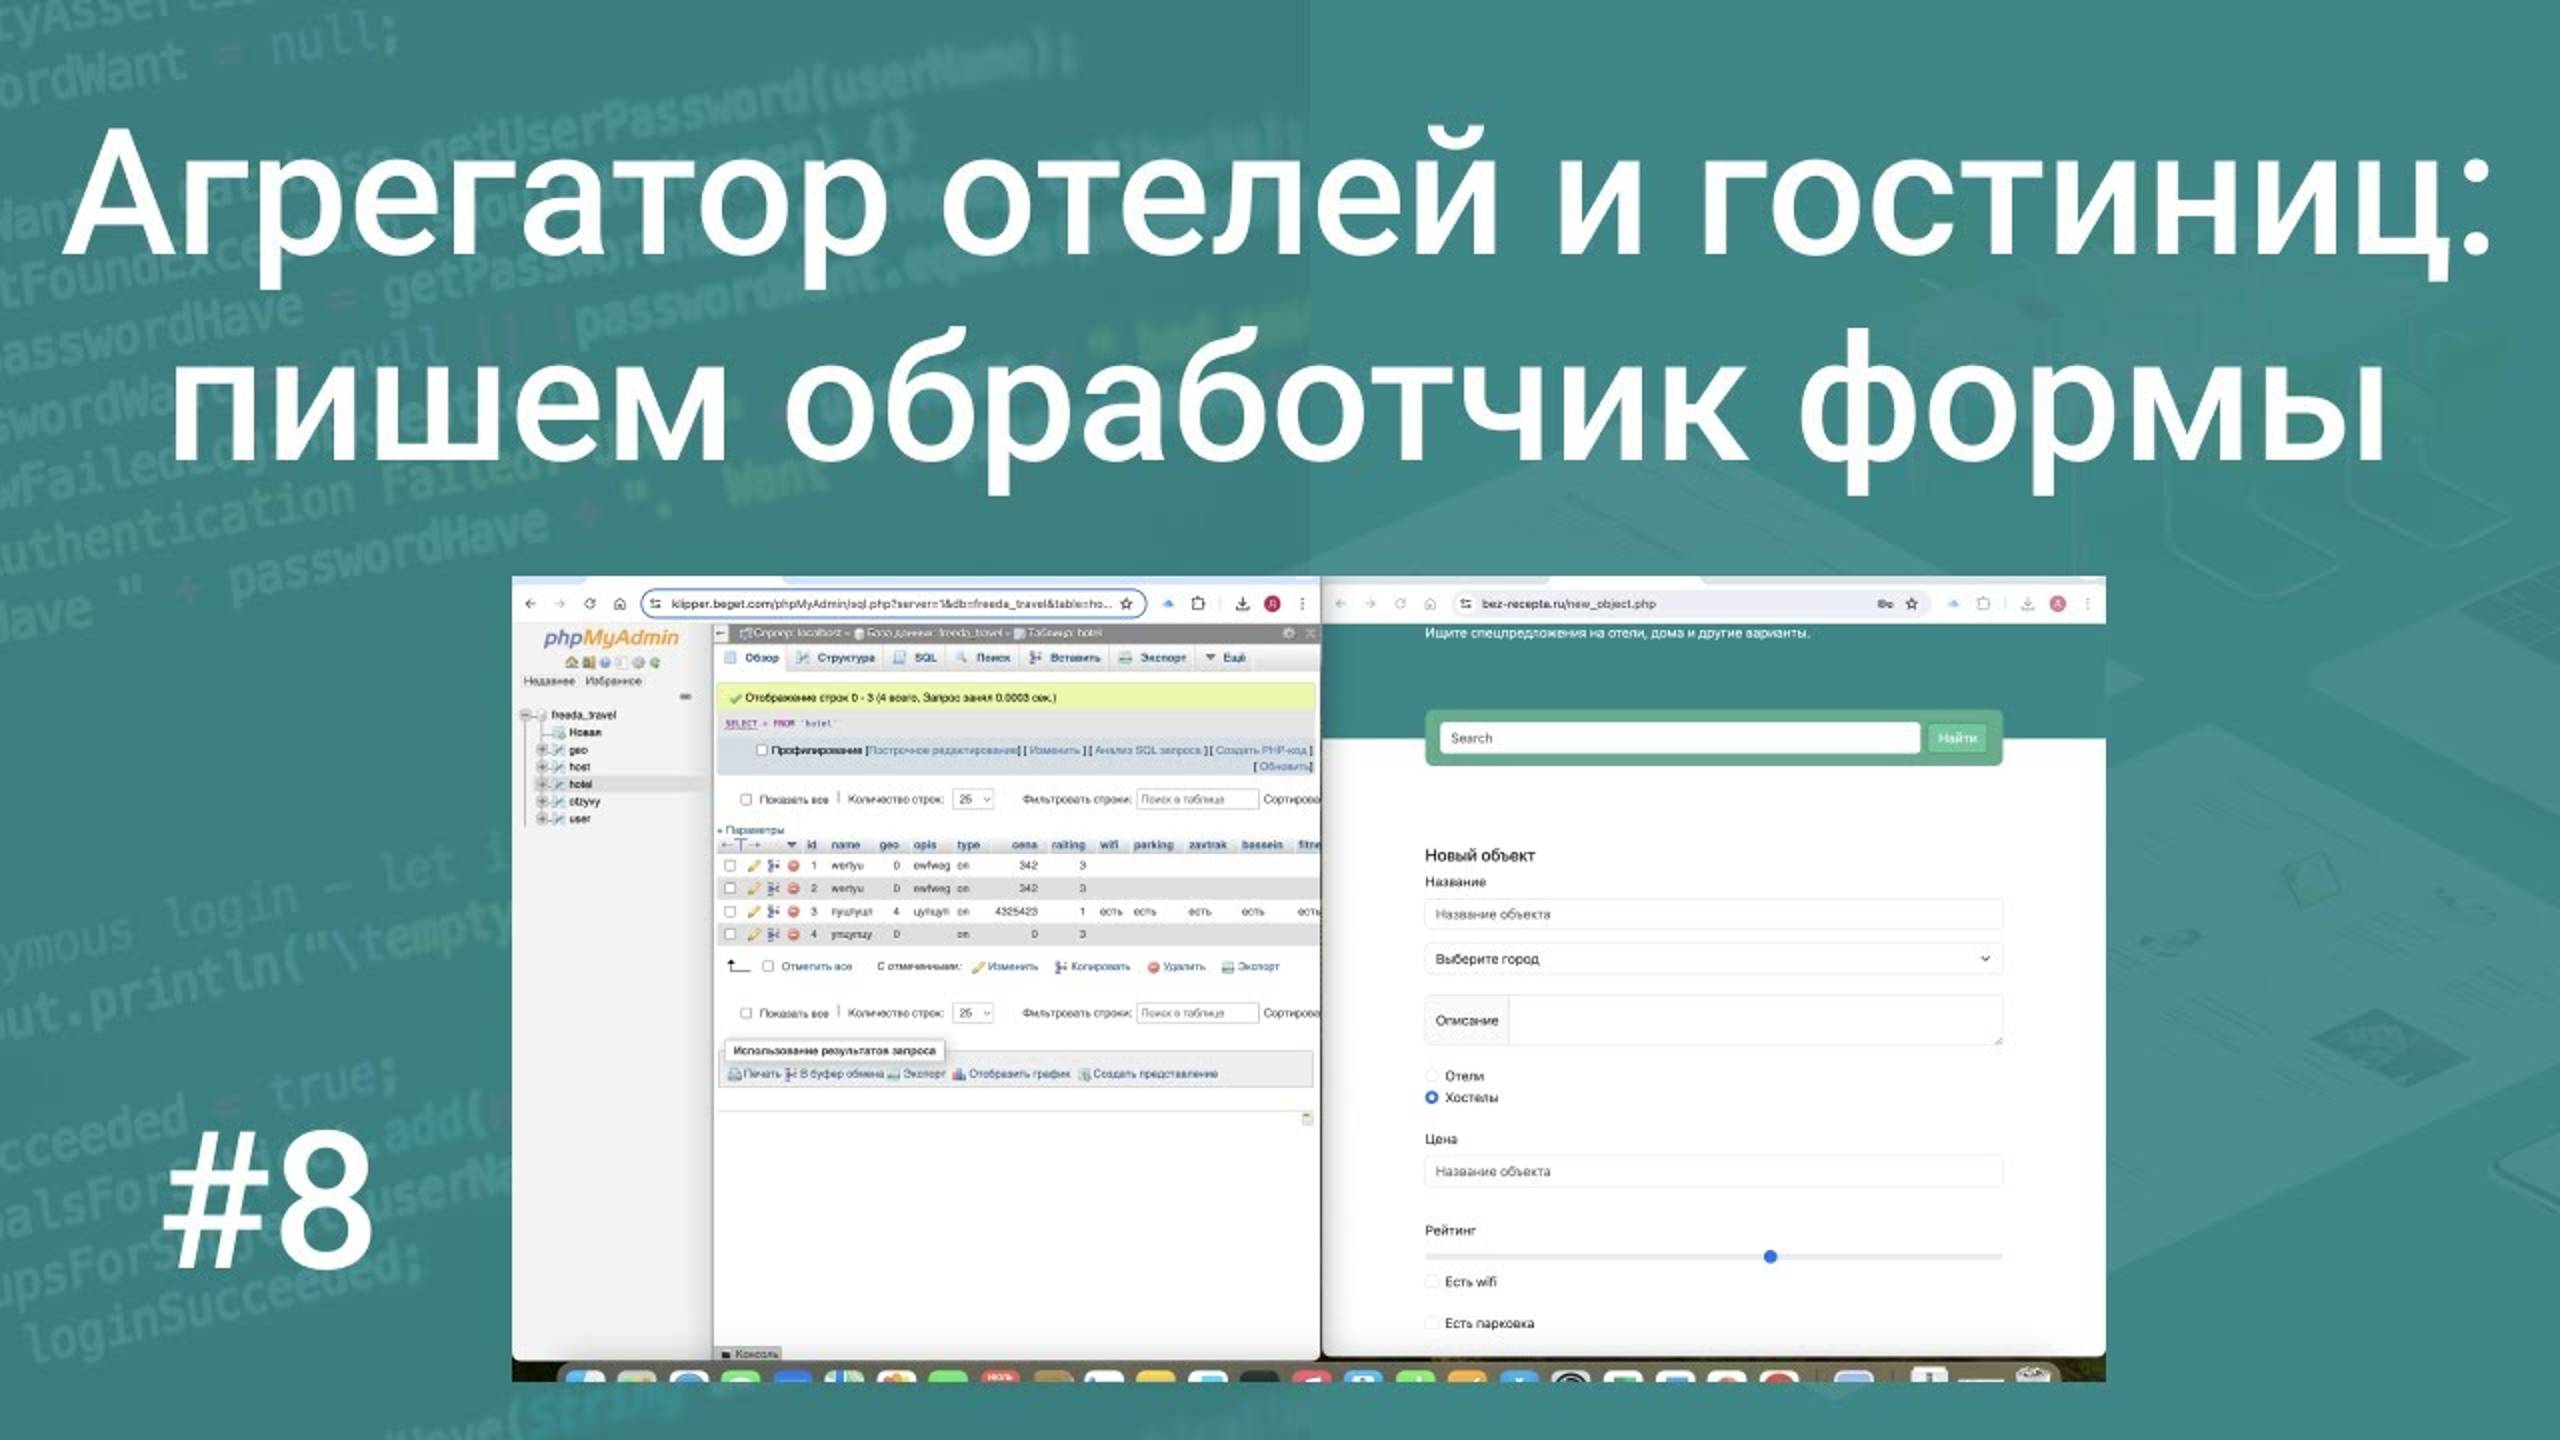Open profile avatar in bez-recepta browser window

pos(2057,604)
